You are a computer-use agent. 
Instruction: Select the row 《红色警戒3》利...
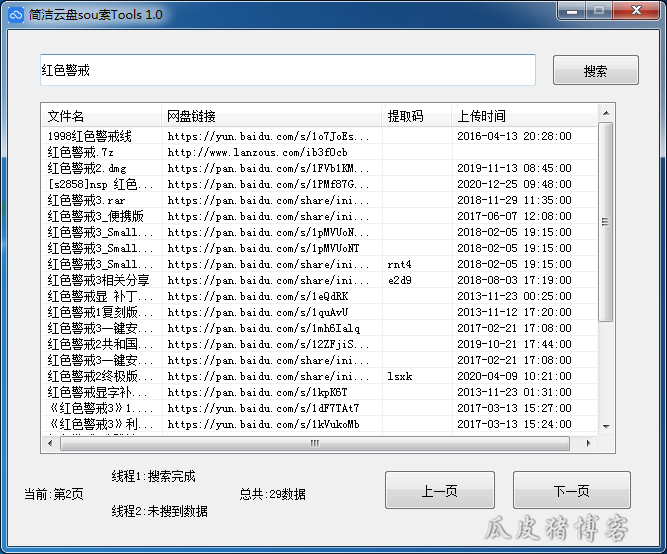point(319,424)
